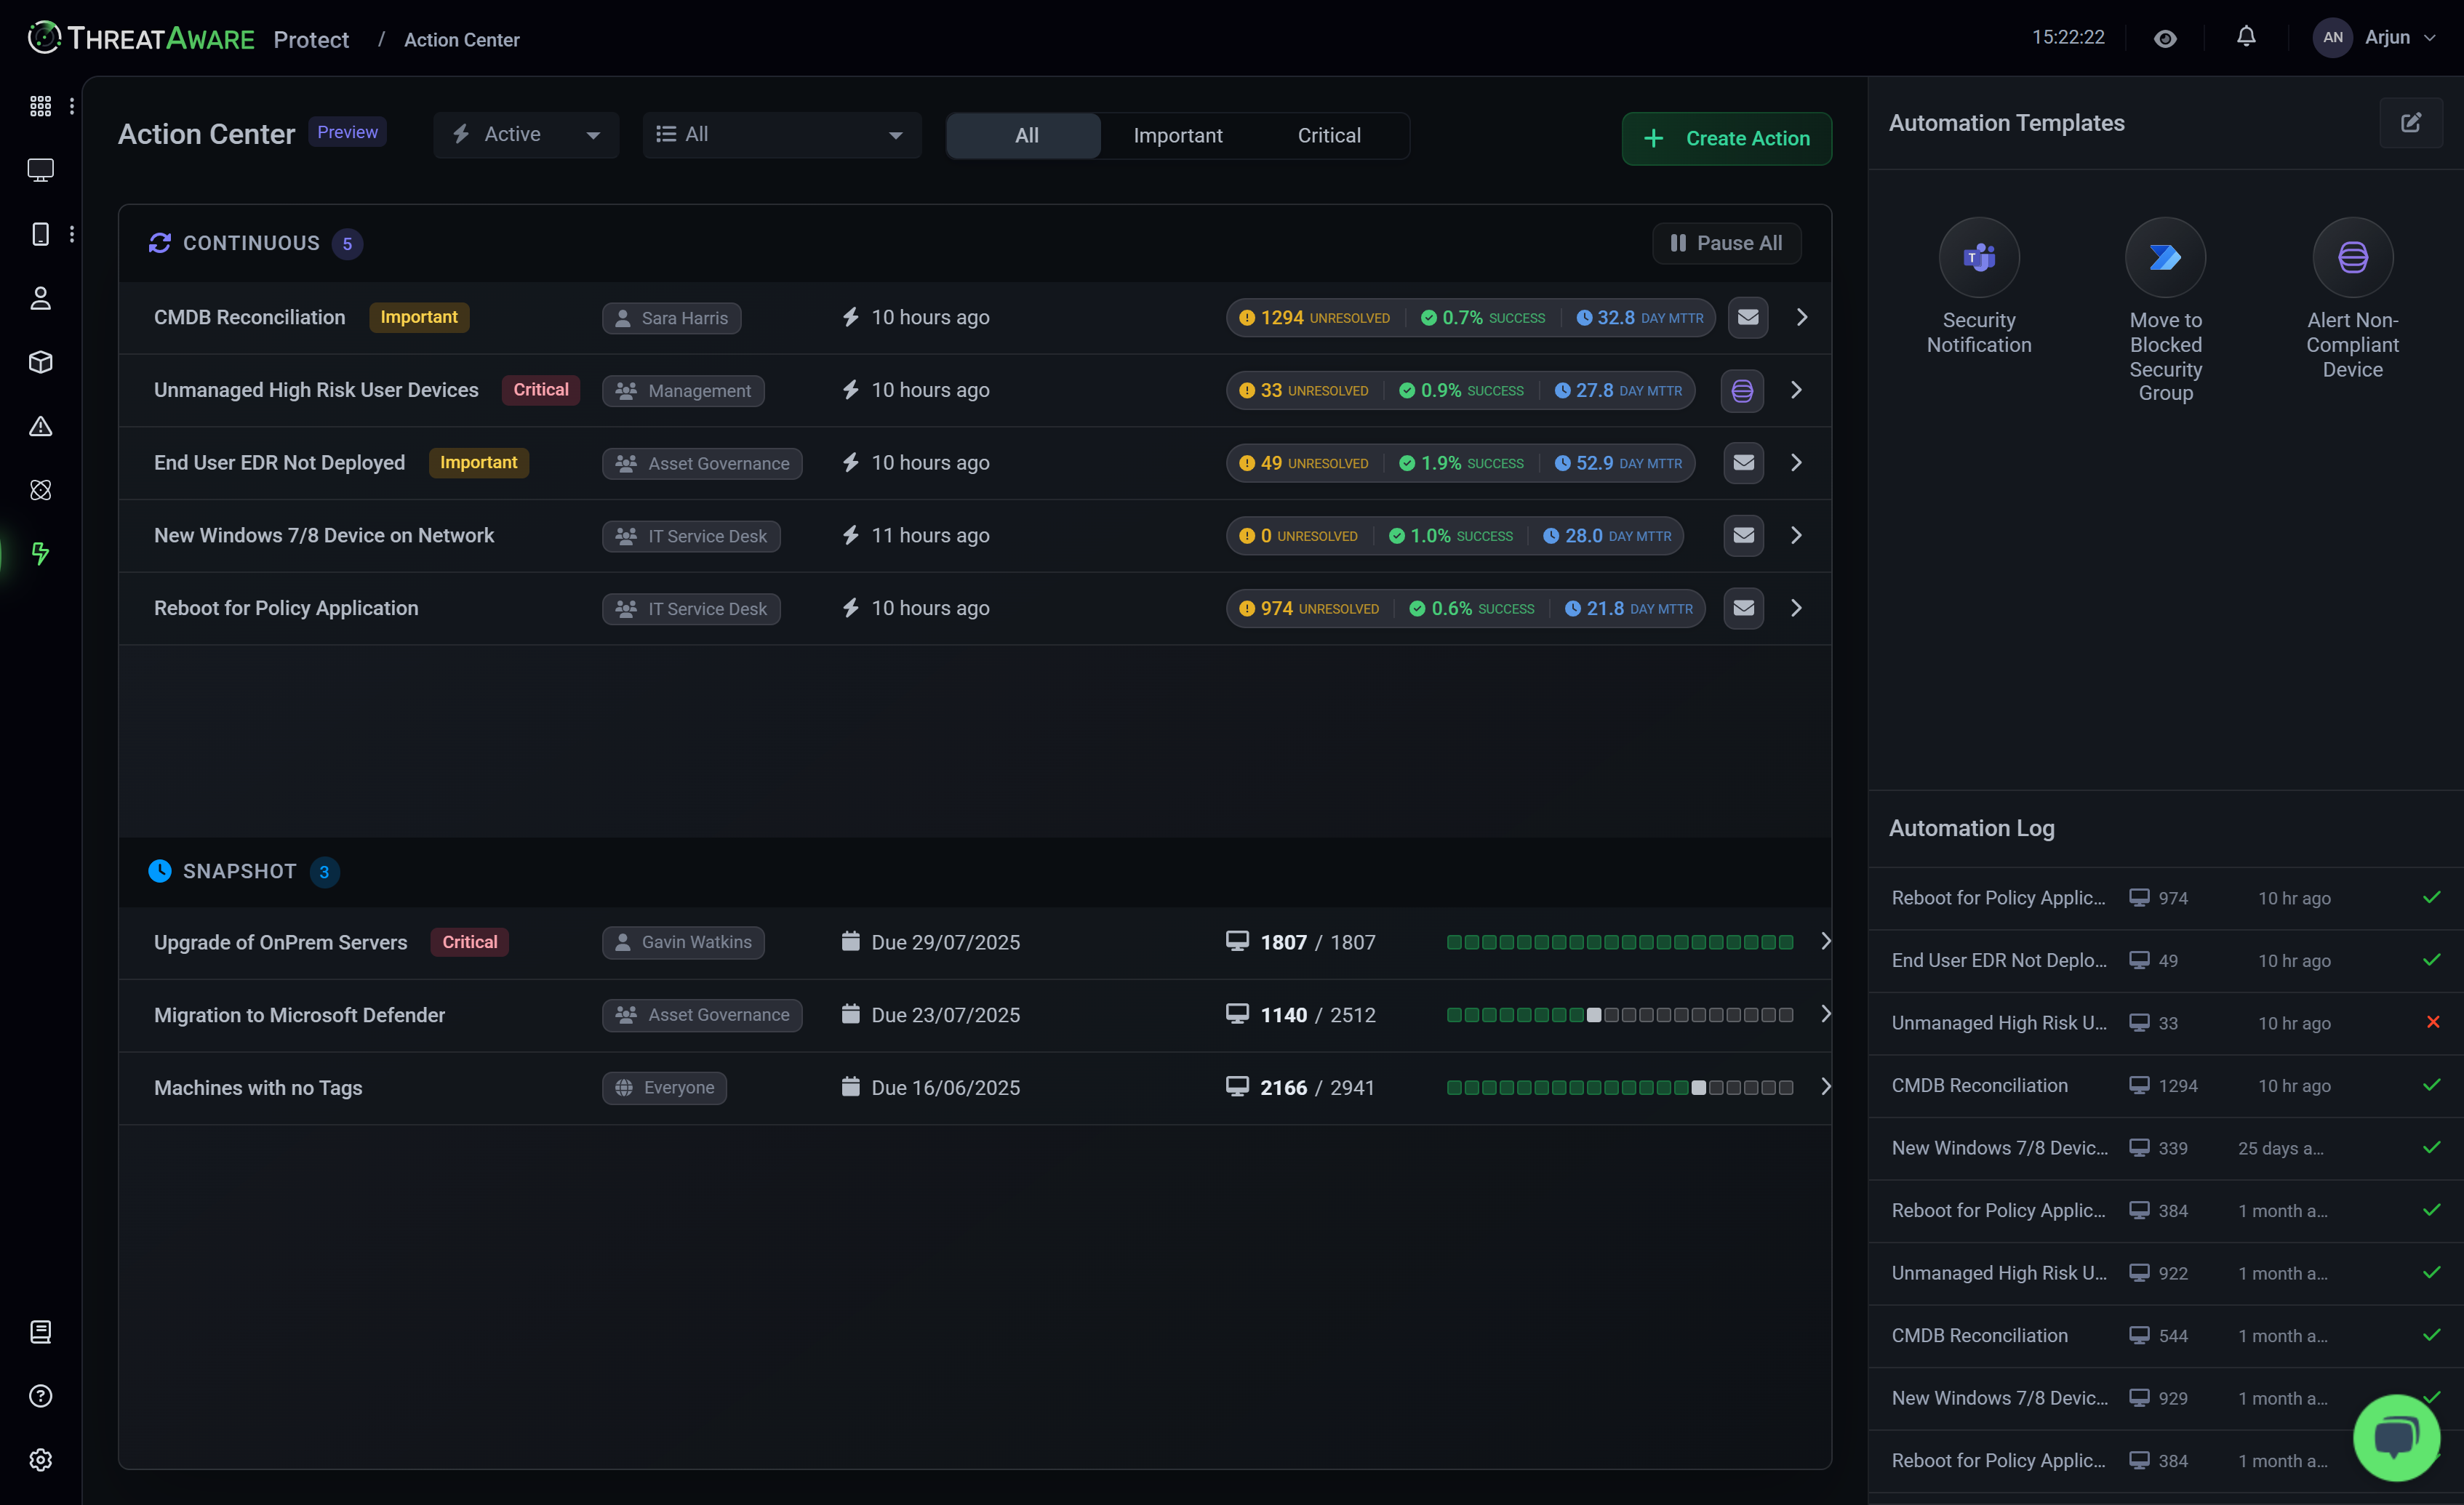The image size is (2464, 1505).
Task: Select the Alert Non-Compliant Device template
Action: tap(2352, 257)
